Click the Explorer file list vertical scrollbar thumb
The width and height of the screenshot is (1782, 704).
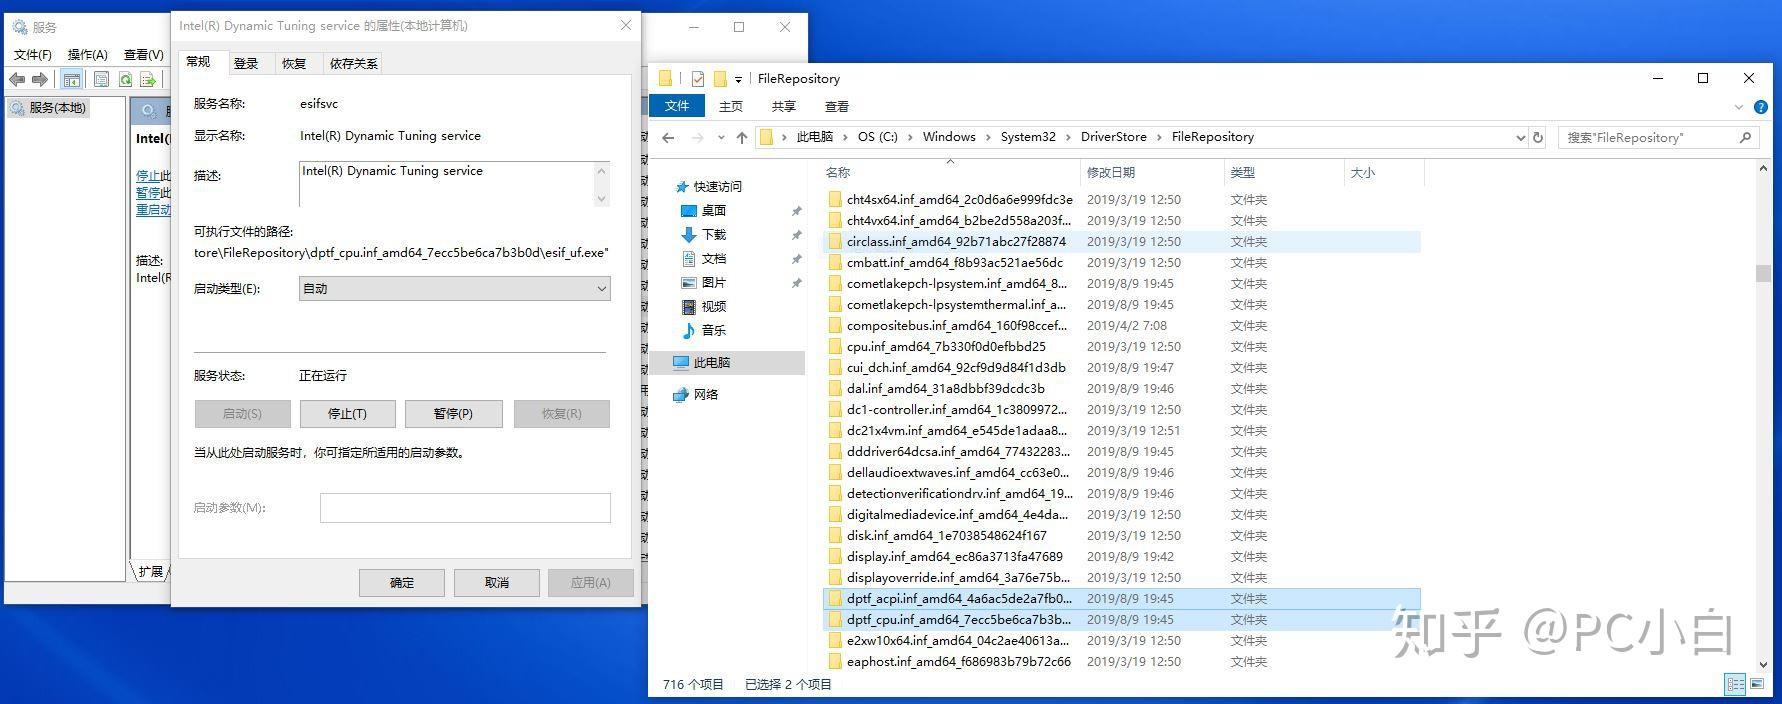pos(1763,273)
